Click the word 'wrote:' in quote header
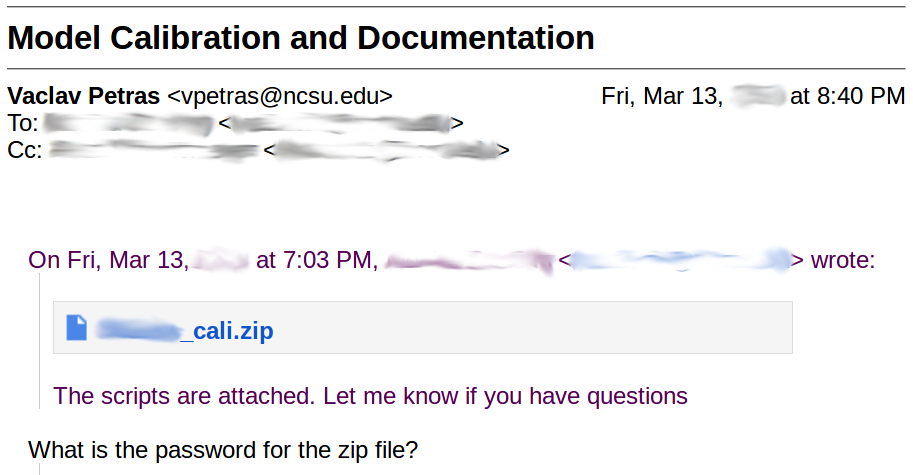Image resolution: width=913 pixels, height=475 pixels. coord(843,260)
